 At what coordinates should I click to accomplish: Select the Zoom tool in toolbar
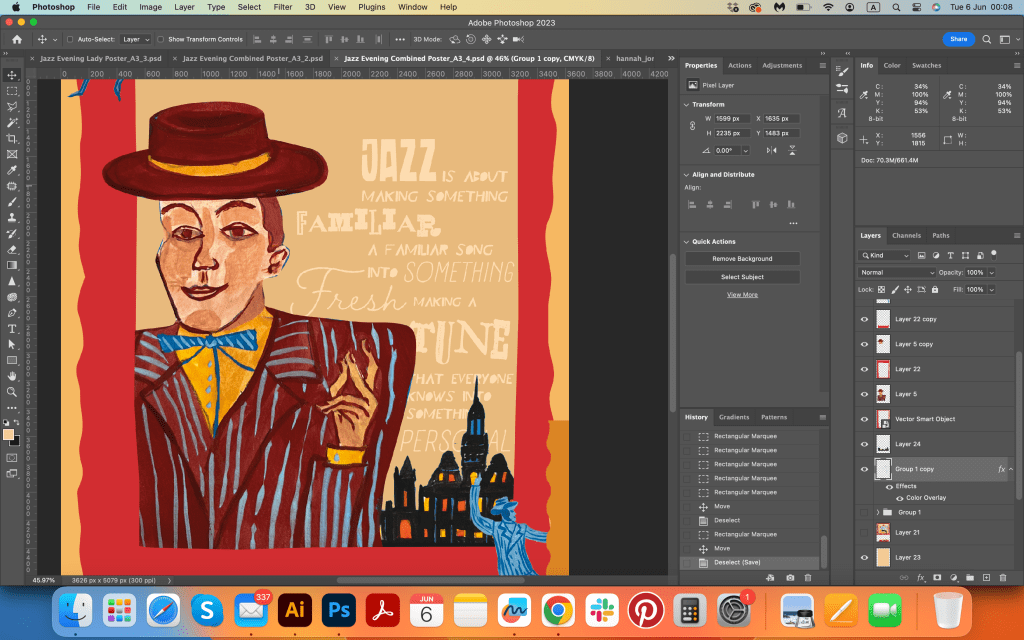[x=12, y=391]
